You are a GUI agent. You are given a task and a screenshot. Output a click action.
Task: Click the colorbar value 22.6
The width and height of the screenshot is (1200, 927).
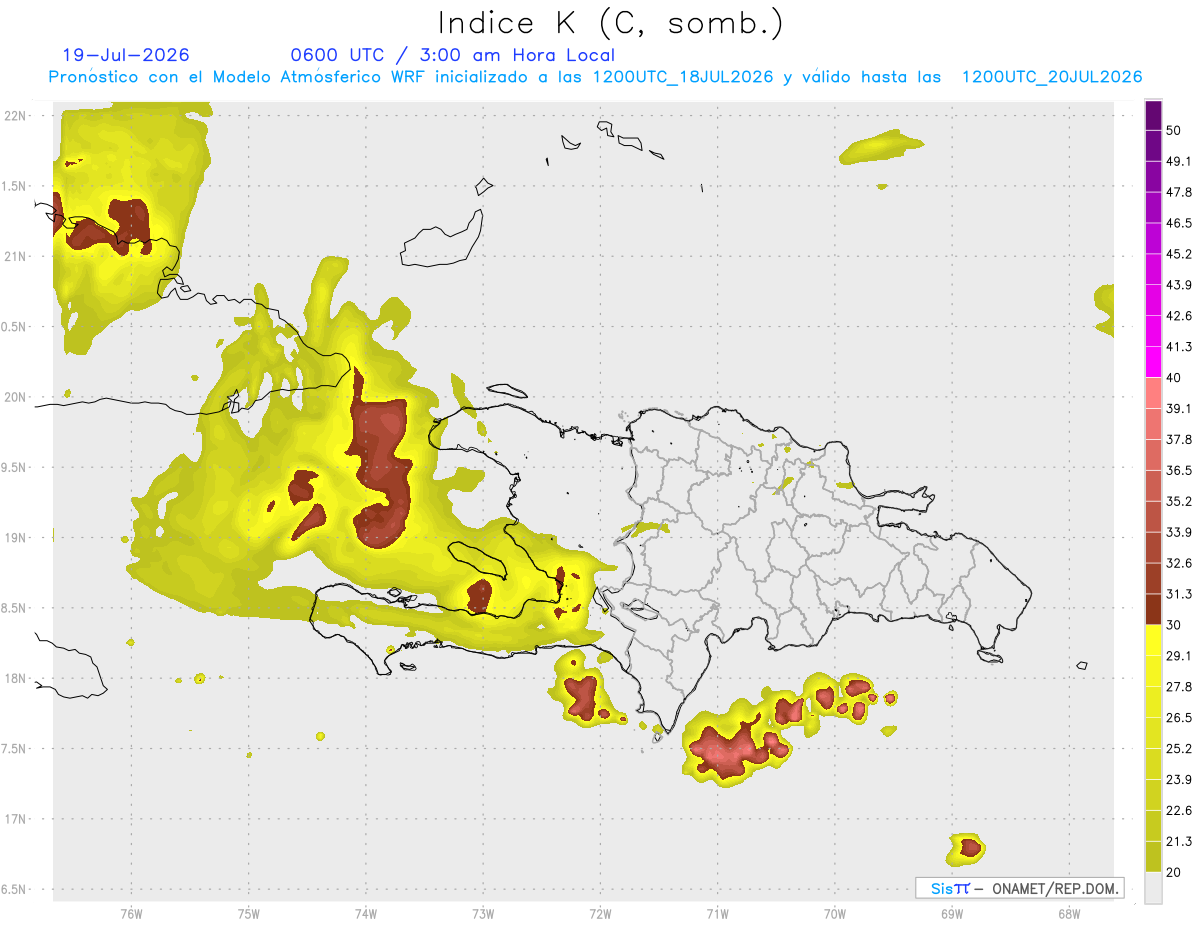[x=1180, y=810]
